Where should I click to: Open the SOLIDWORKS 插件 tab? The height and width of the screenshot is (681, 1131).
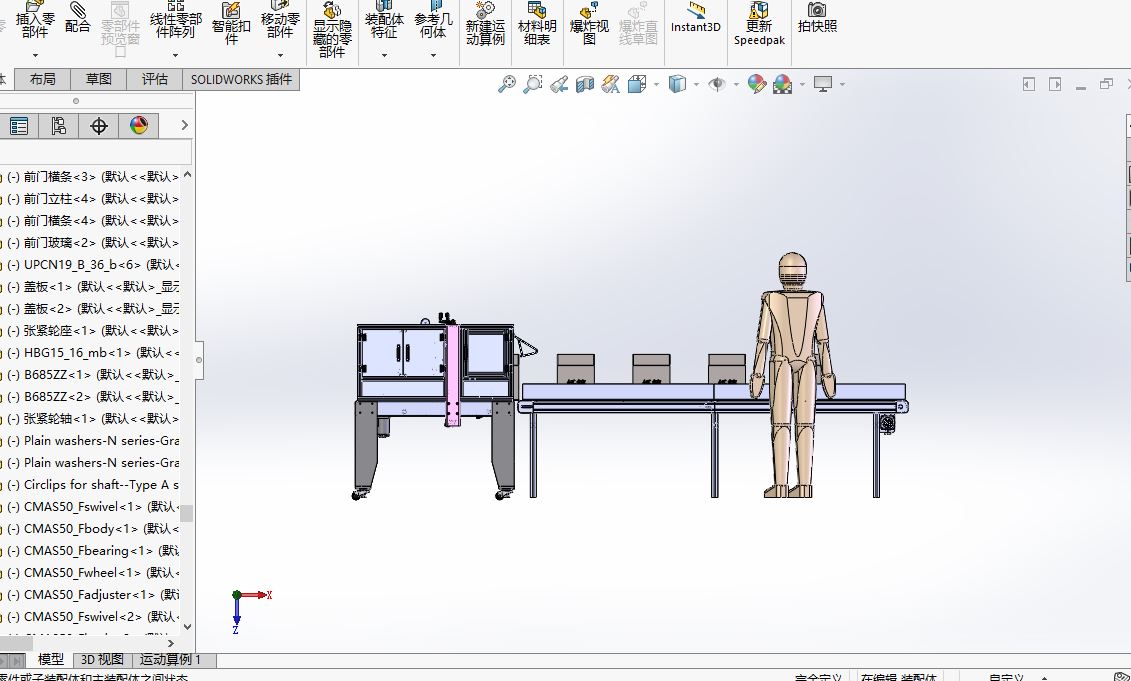[241, 79]
